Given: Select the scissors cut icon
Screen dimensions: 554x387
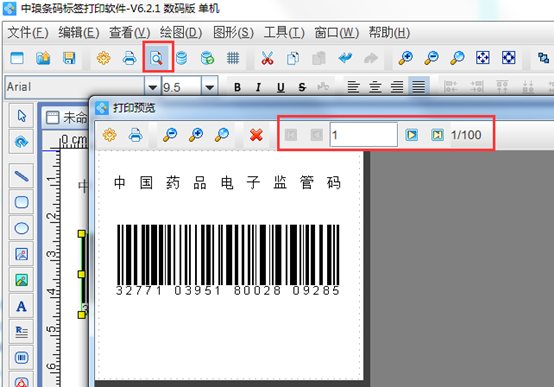Looking at the screenshot, I should (x=267, y=58).
